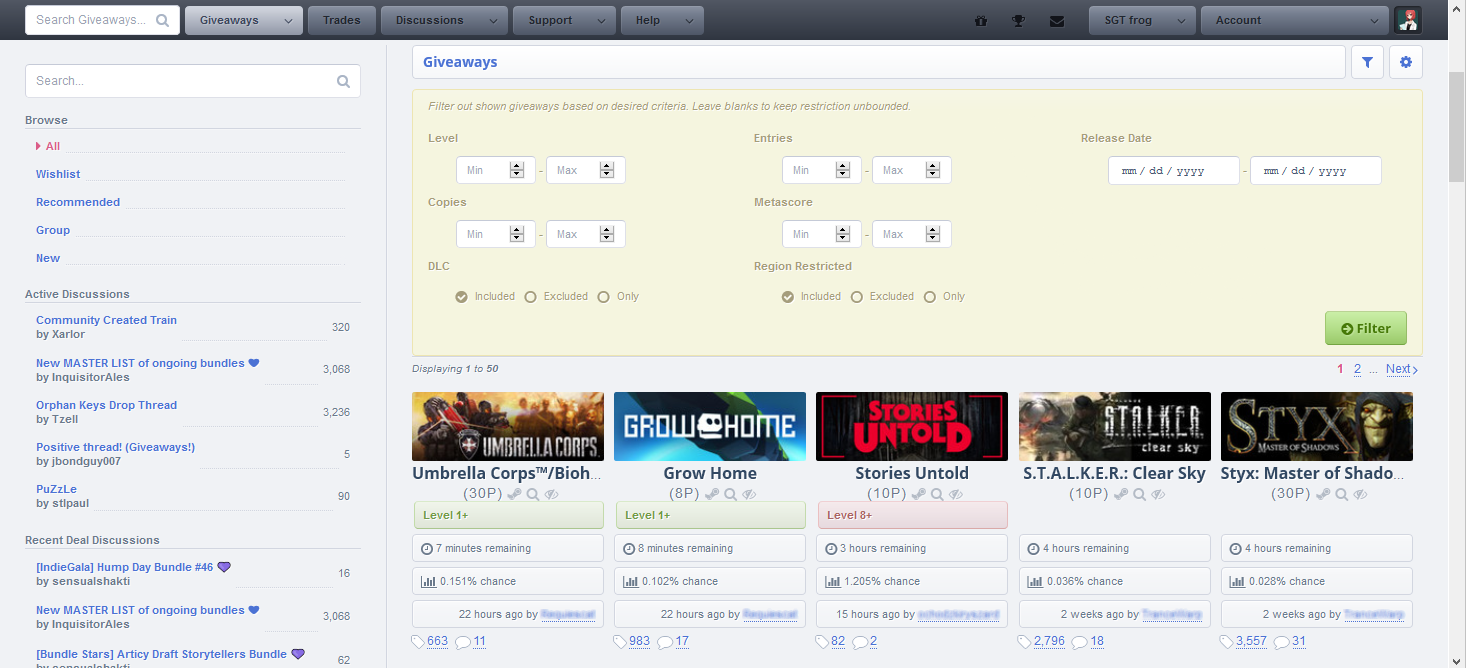Image resolution: width=1467 pixels, height=668 pixels.
Task: Select Group in the Browse sidebar
Action: (53, 230)
